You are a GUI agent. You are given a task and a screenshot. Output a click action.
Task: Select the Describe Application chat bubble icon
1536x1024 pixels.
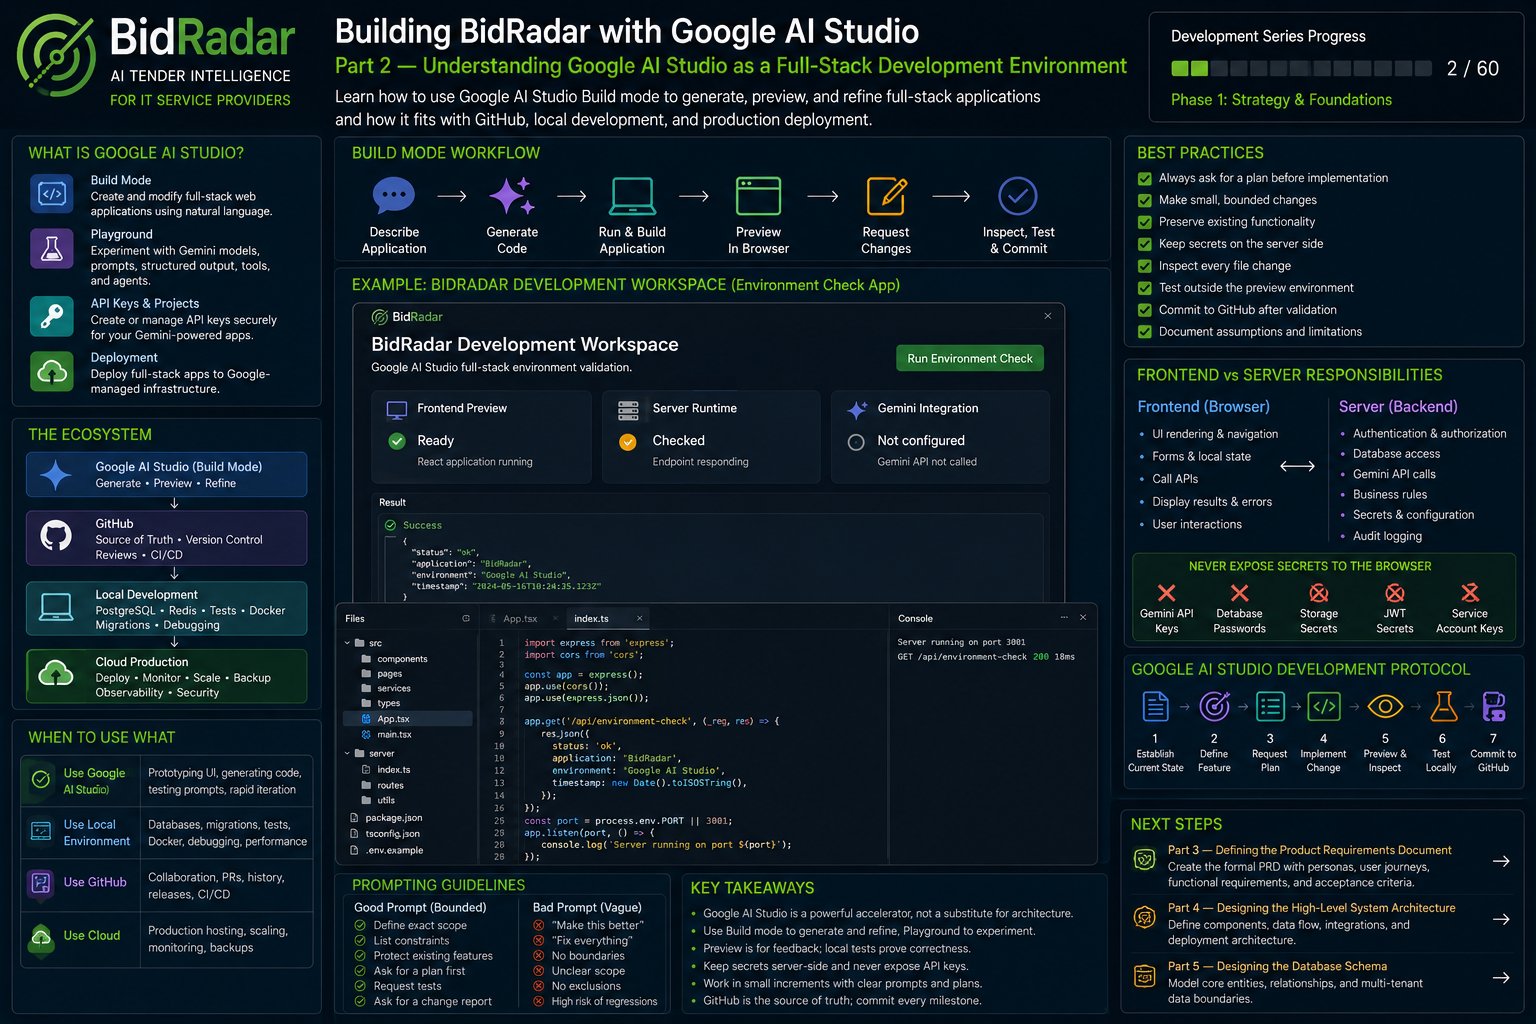pos(394,195)
